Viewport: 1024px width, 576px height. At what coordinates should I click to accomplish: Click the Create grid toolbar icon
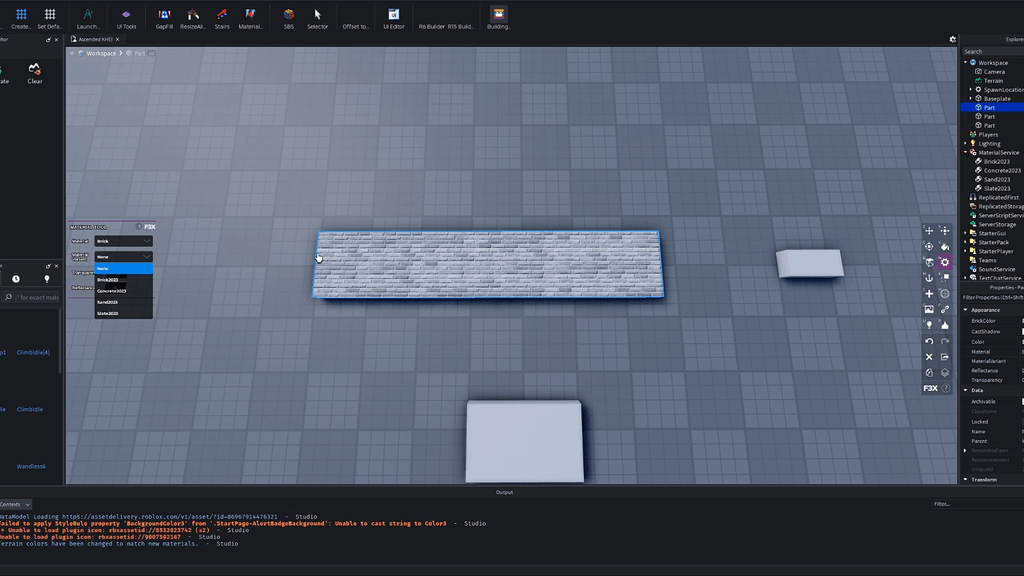21,18
